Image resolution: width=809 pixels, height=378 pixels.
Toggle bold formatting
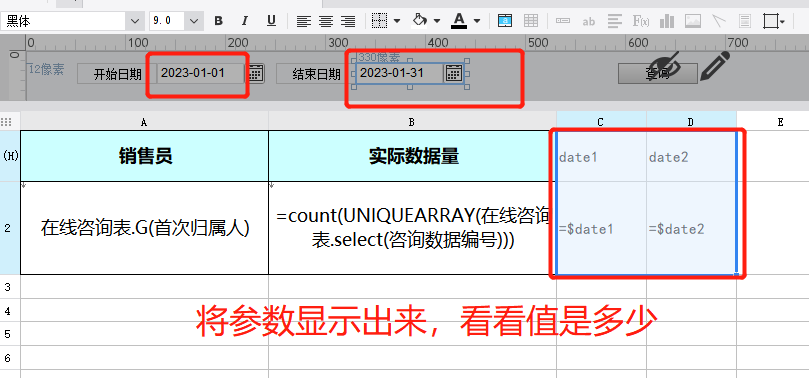pyautogui.click(x=219, y=21)
